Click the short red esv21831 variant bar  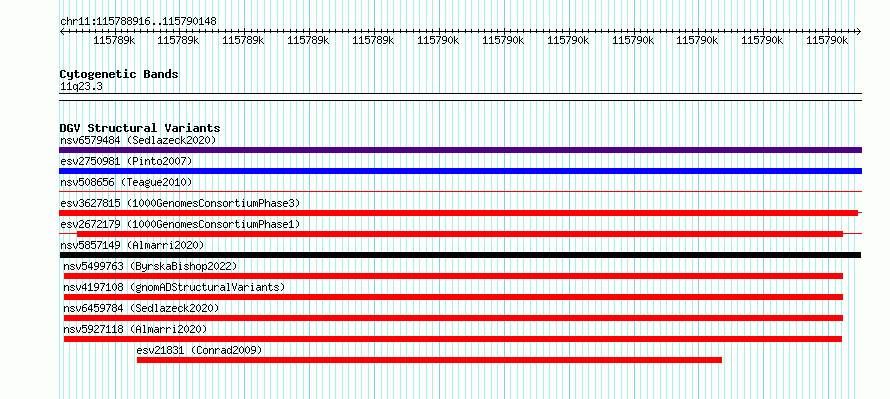[429, 360]
